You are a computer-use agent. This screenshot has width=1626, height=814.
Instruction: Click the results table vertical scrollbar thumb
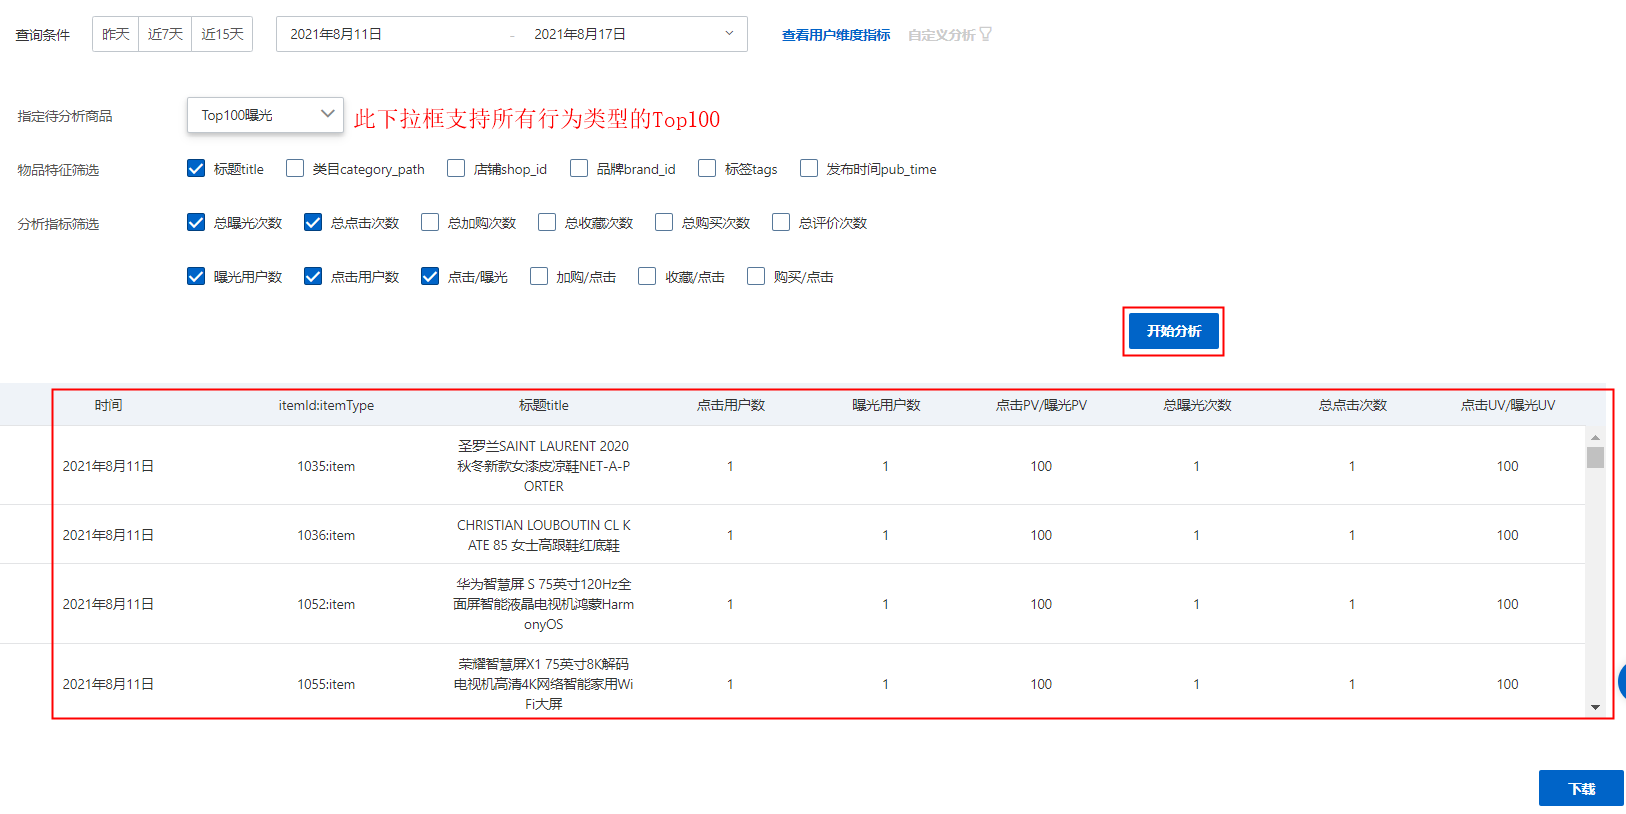click(1595, 457)
